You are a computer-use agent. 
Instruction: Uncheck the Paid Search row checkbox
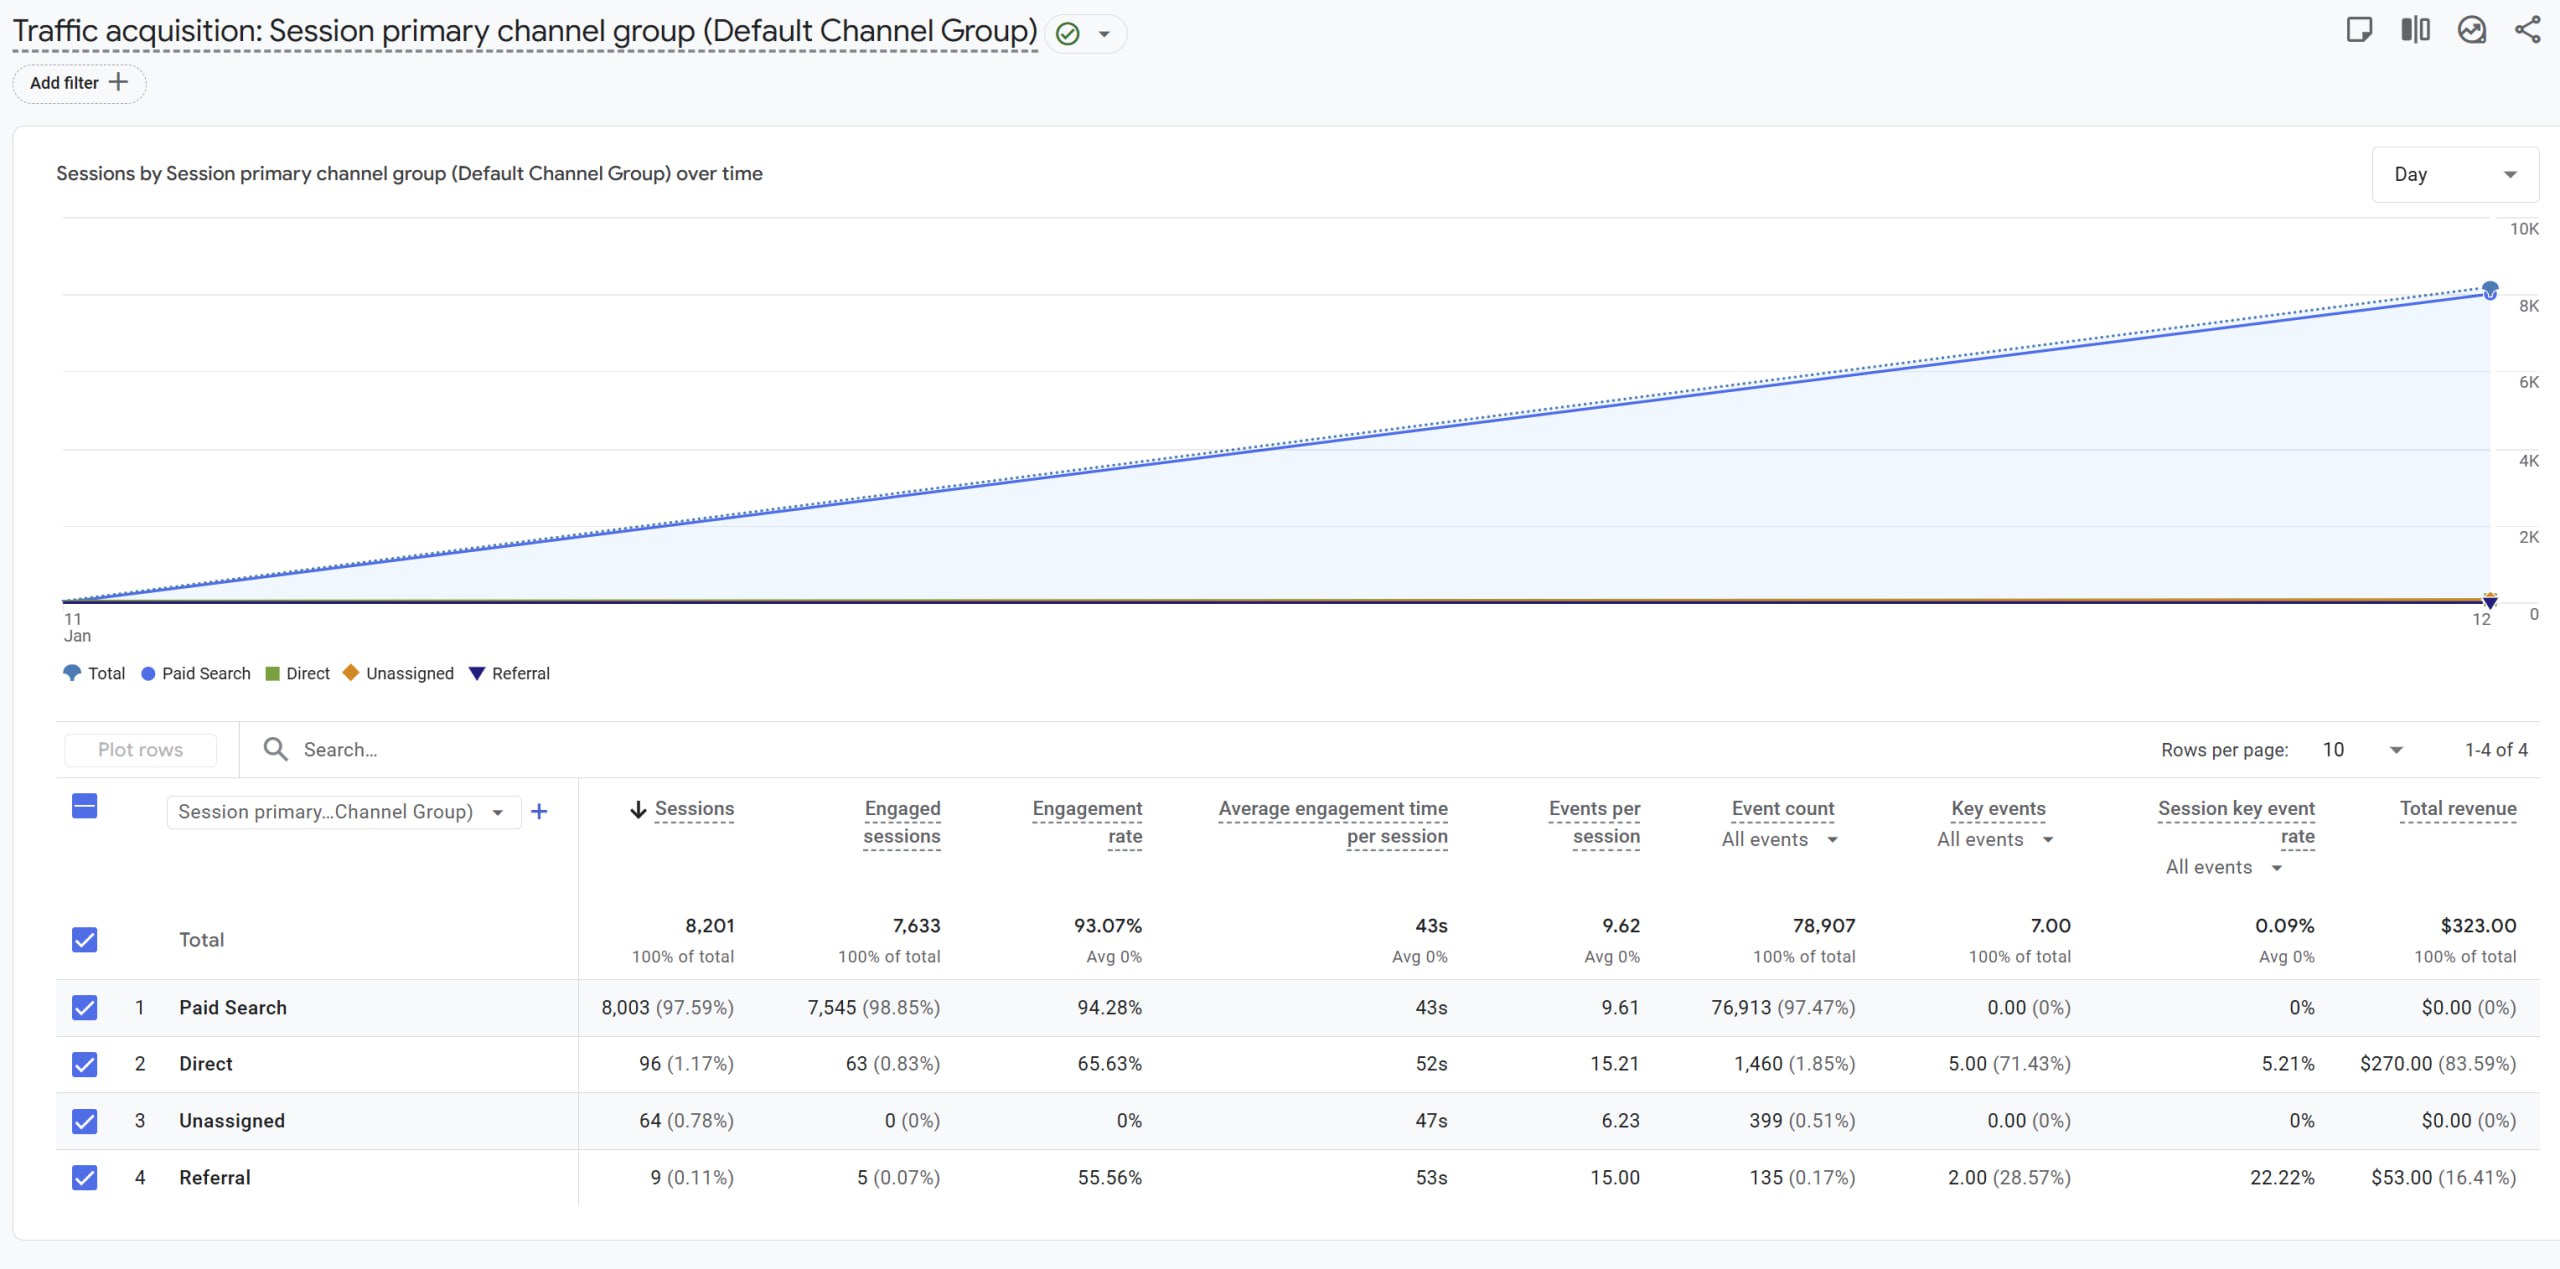coord(85,1007)
